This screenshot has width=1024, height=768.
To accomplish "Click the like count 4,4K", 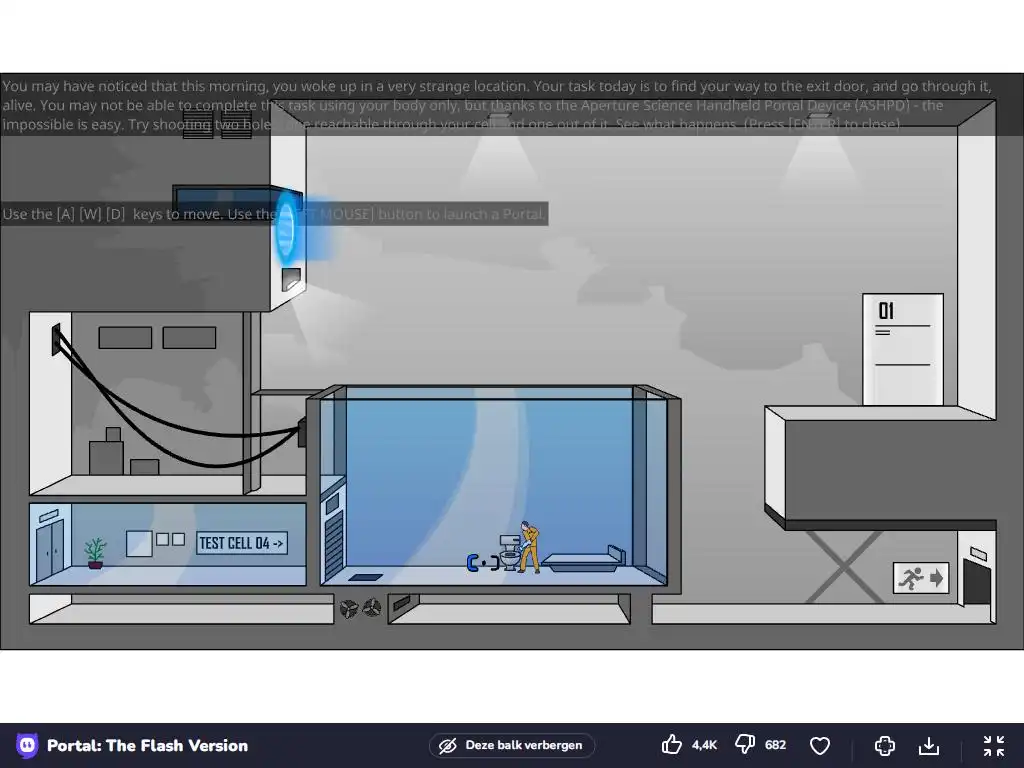I will (704, 745).
